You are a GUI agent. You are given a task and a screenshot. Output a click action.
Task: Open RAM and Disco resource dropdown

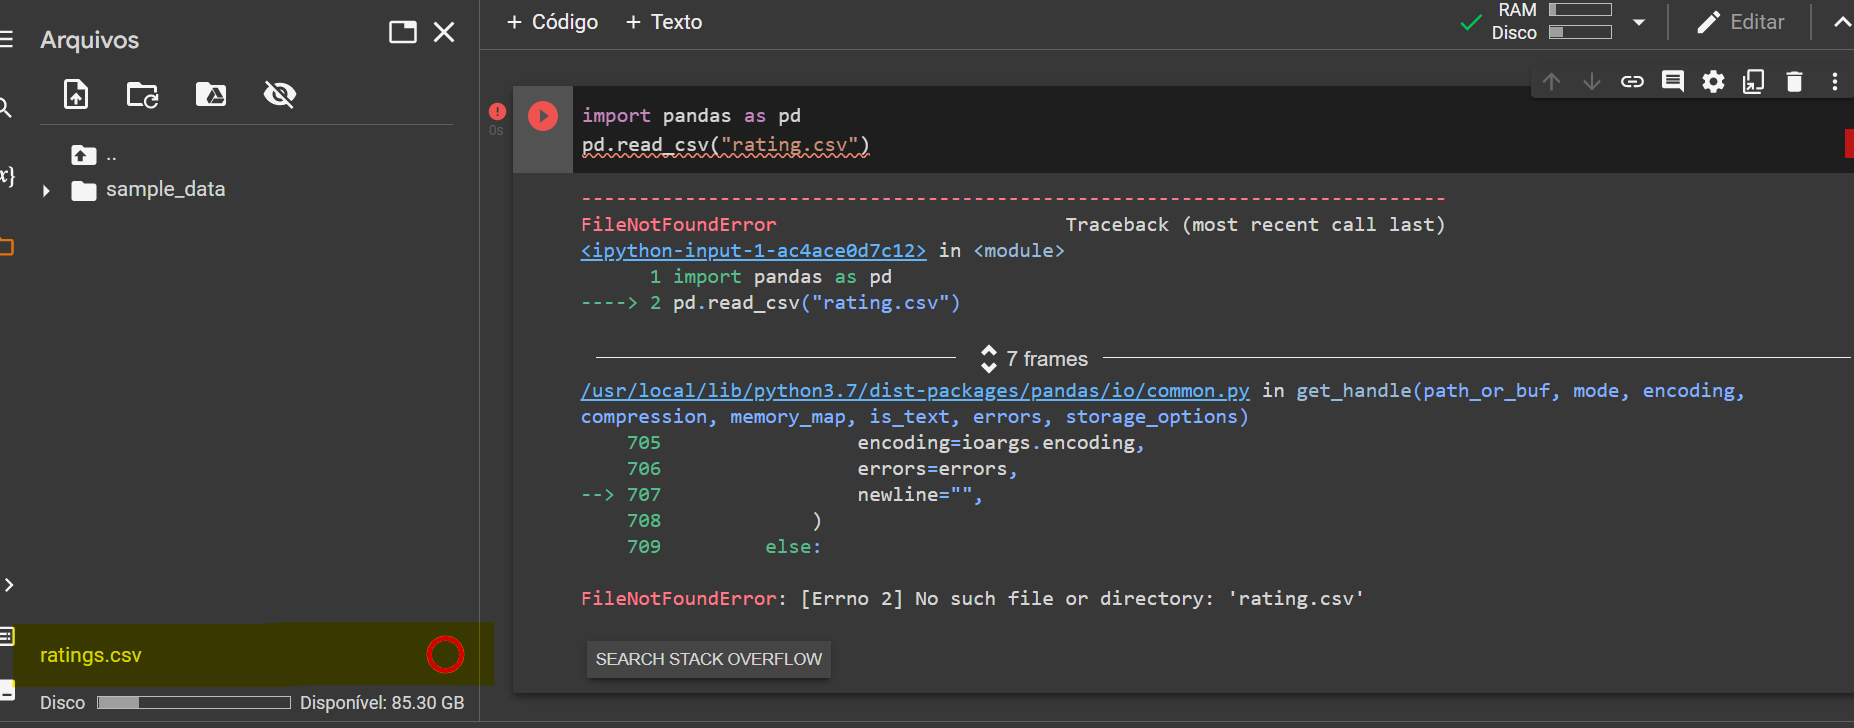tap(1639, 22)
